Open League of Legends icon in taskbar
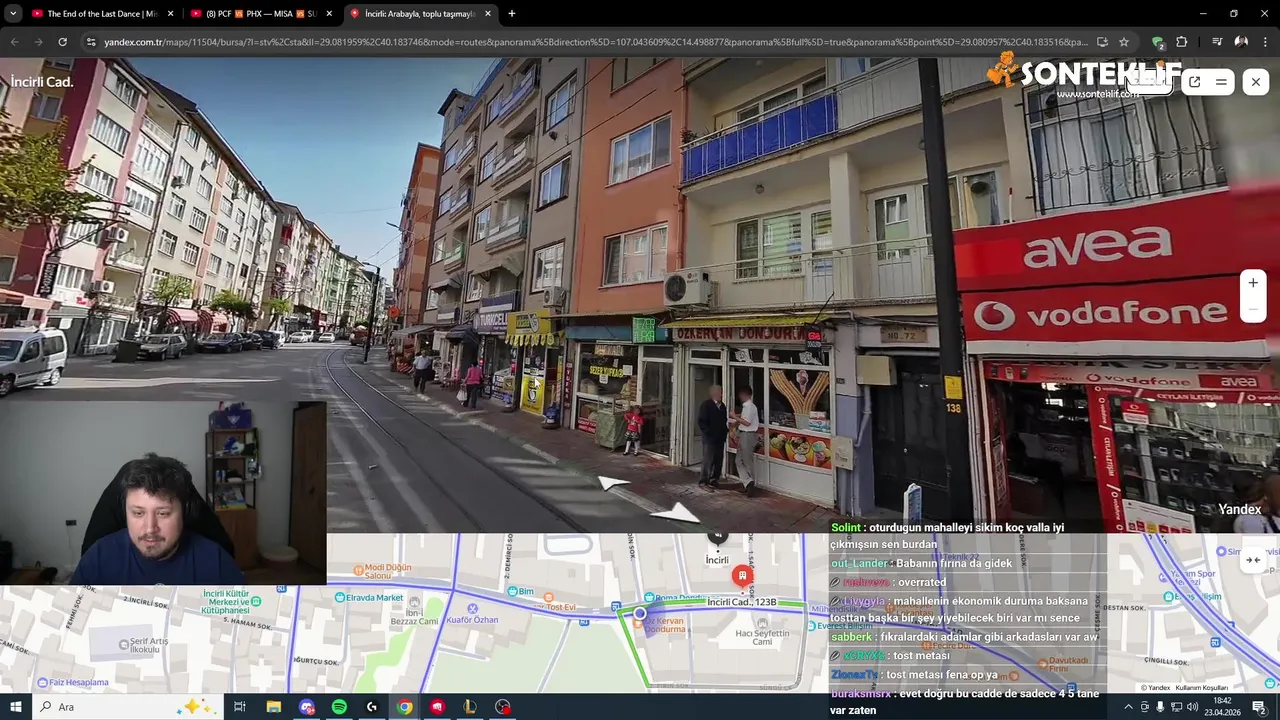 coord(470,707)
